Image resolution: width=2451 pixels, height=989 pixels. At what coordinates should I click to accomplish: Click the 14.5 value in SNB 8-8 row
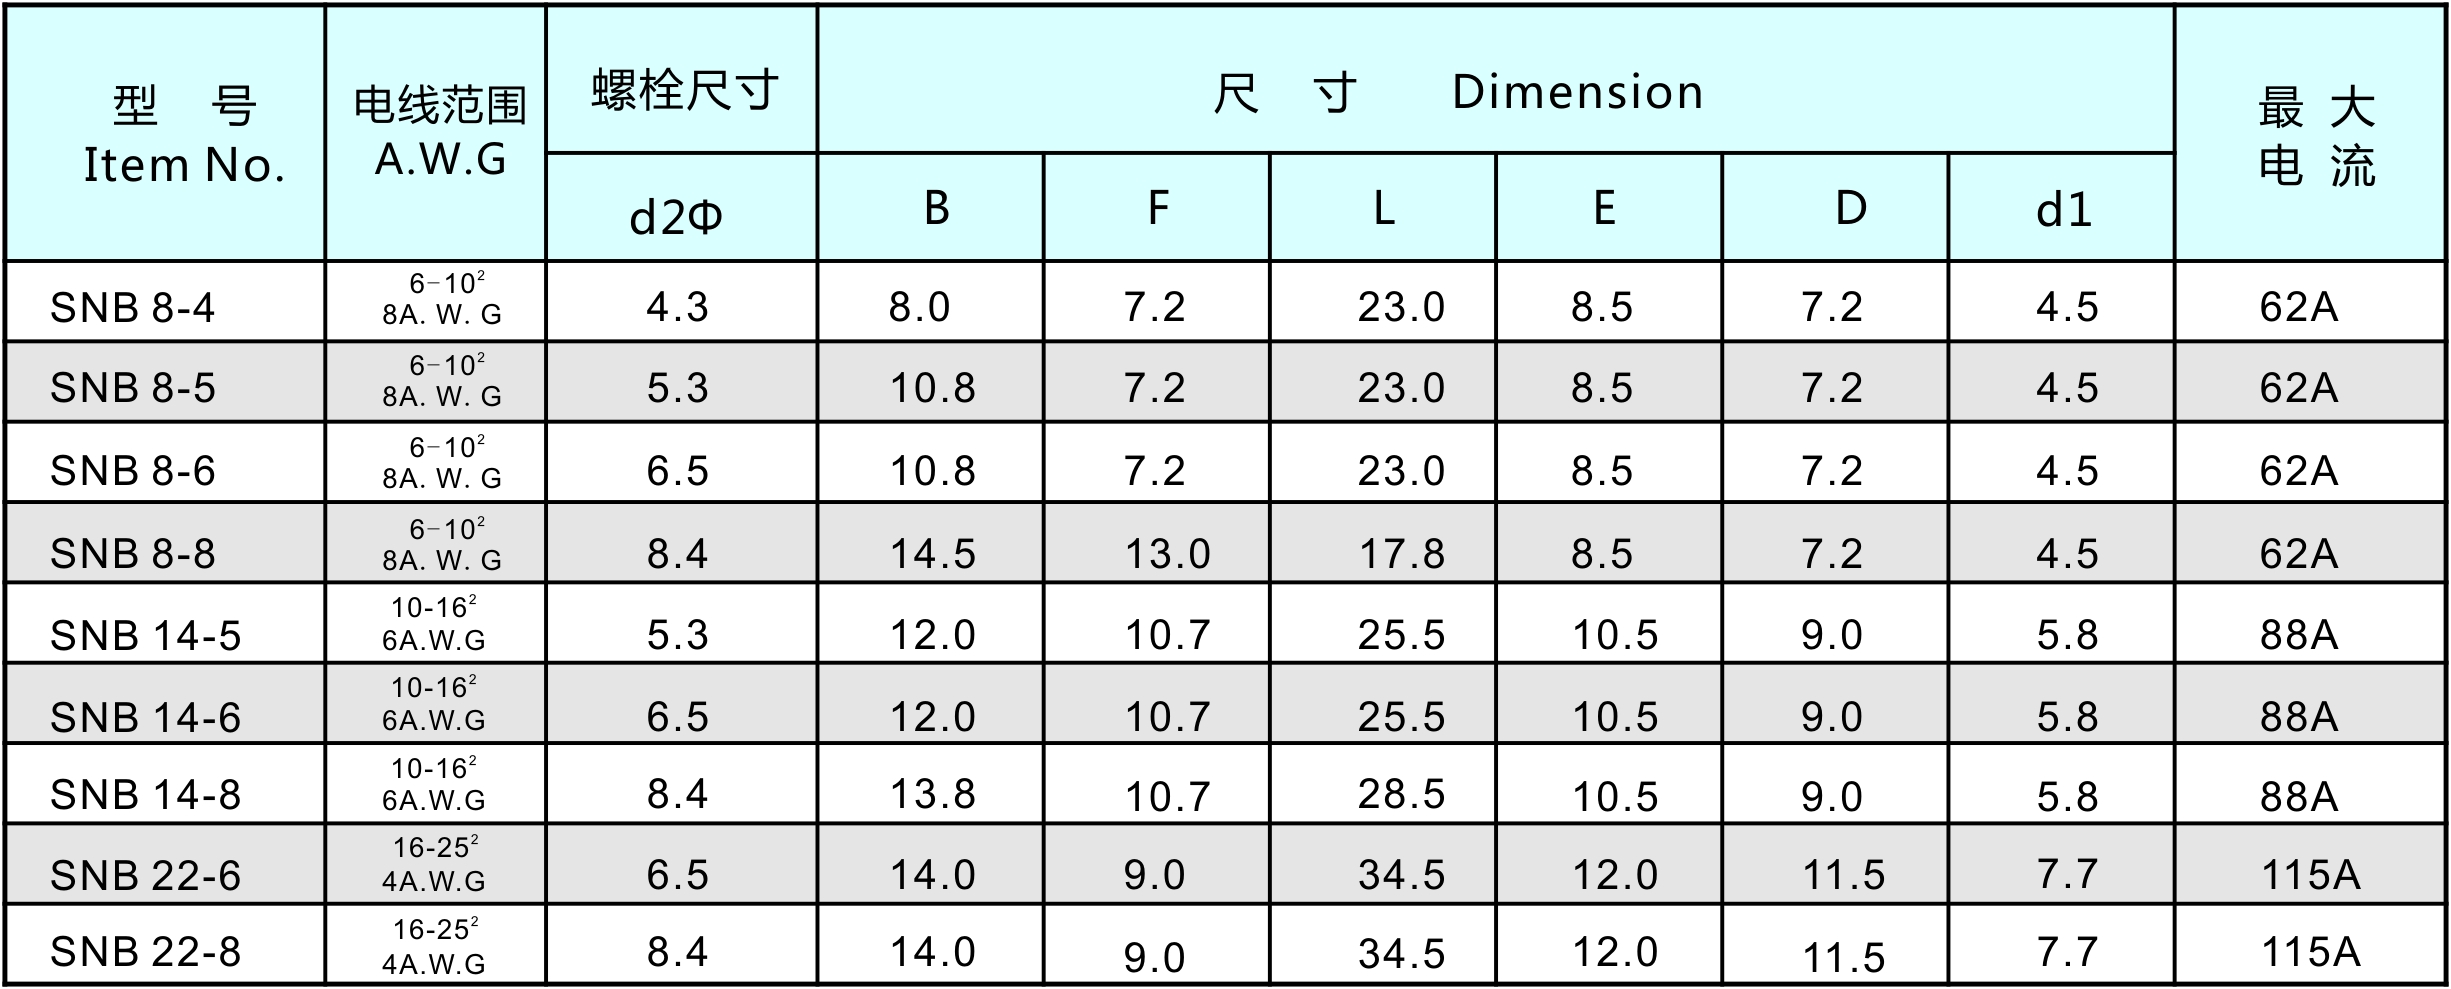pos(932,553)
